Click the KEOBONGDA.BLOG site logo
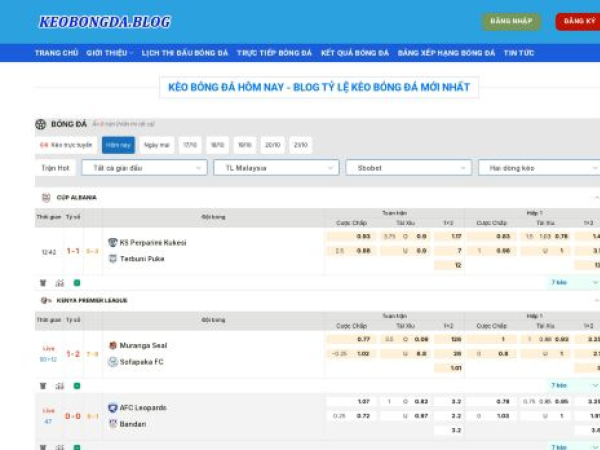 pos(105,21)
